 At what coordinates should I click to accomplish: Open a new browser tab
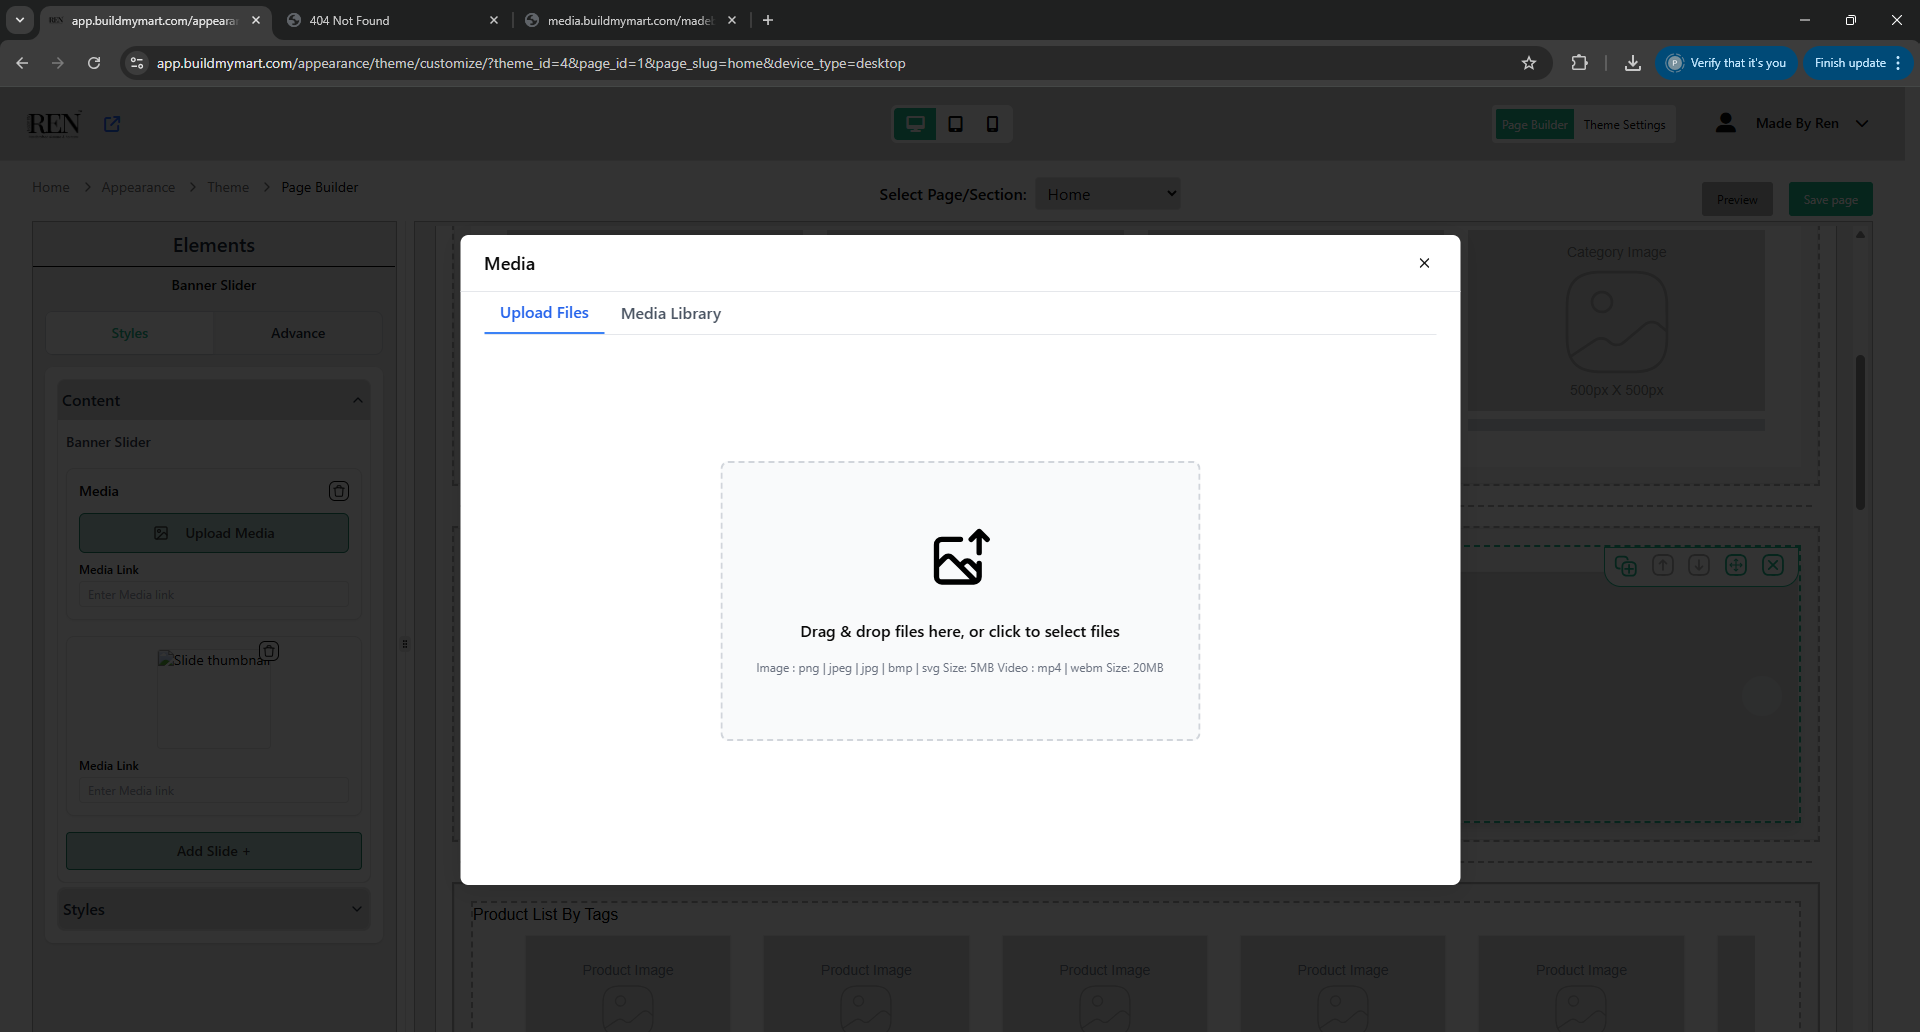point(768,20)
